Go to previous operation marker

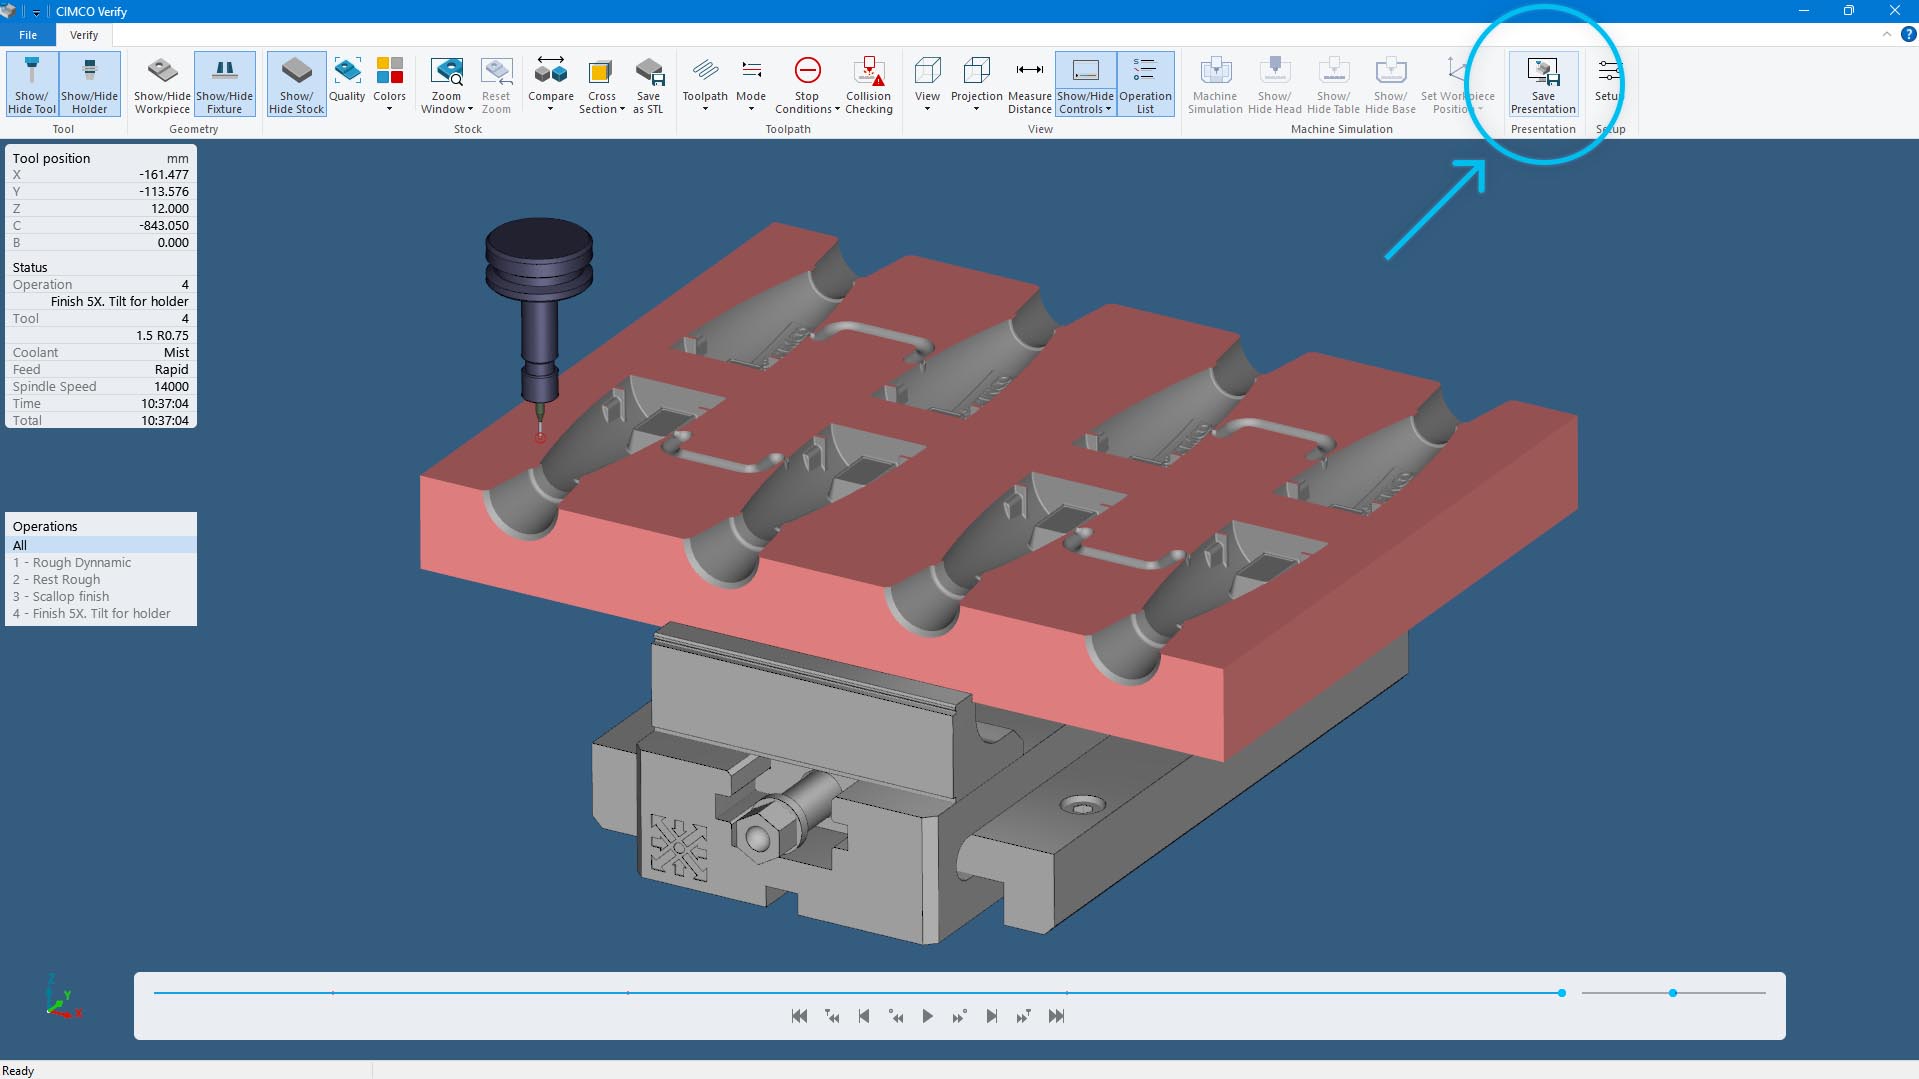coord(832,1016)
